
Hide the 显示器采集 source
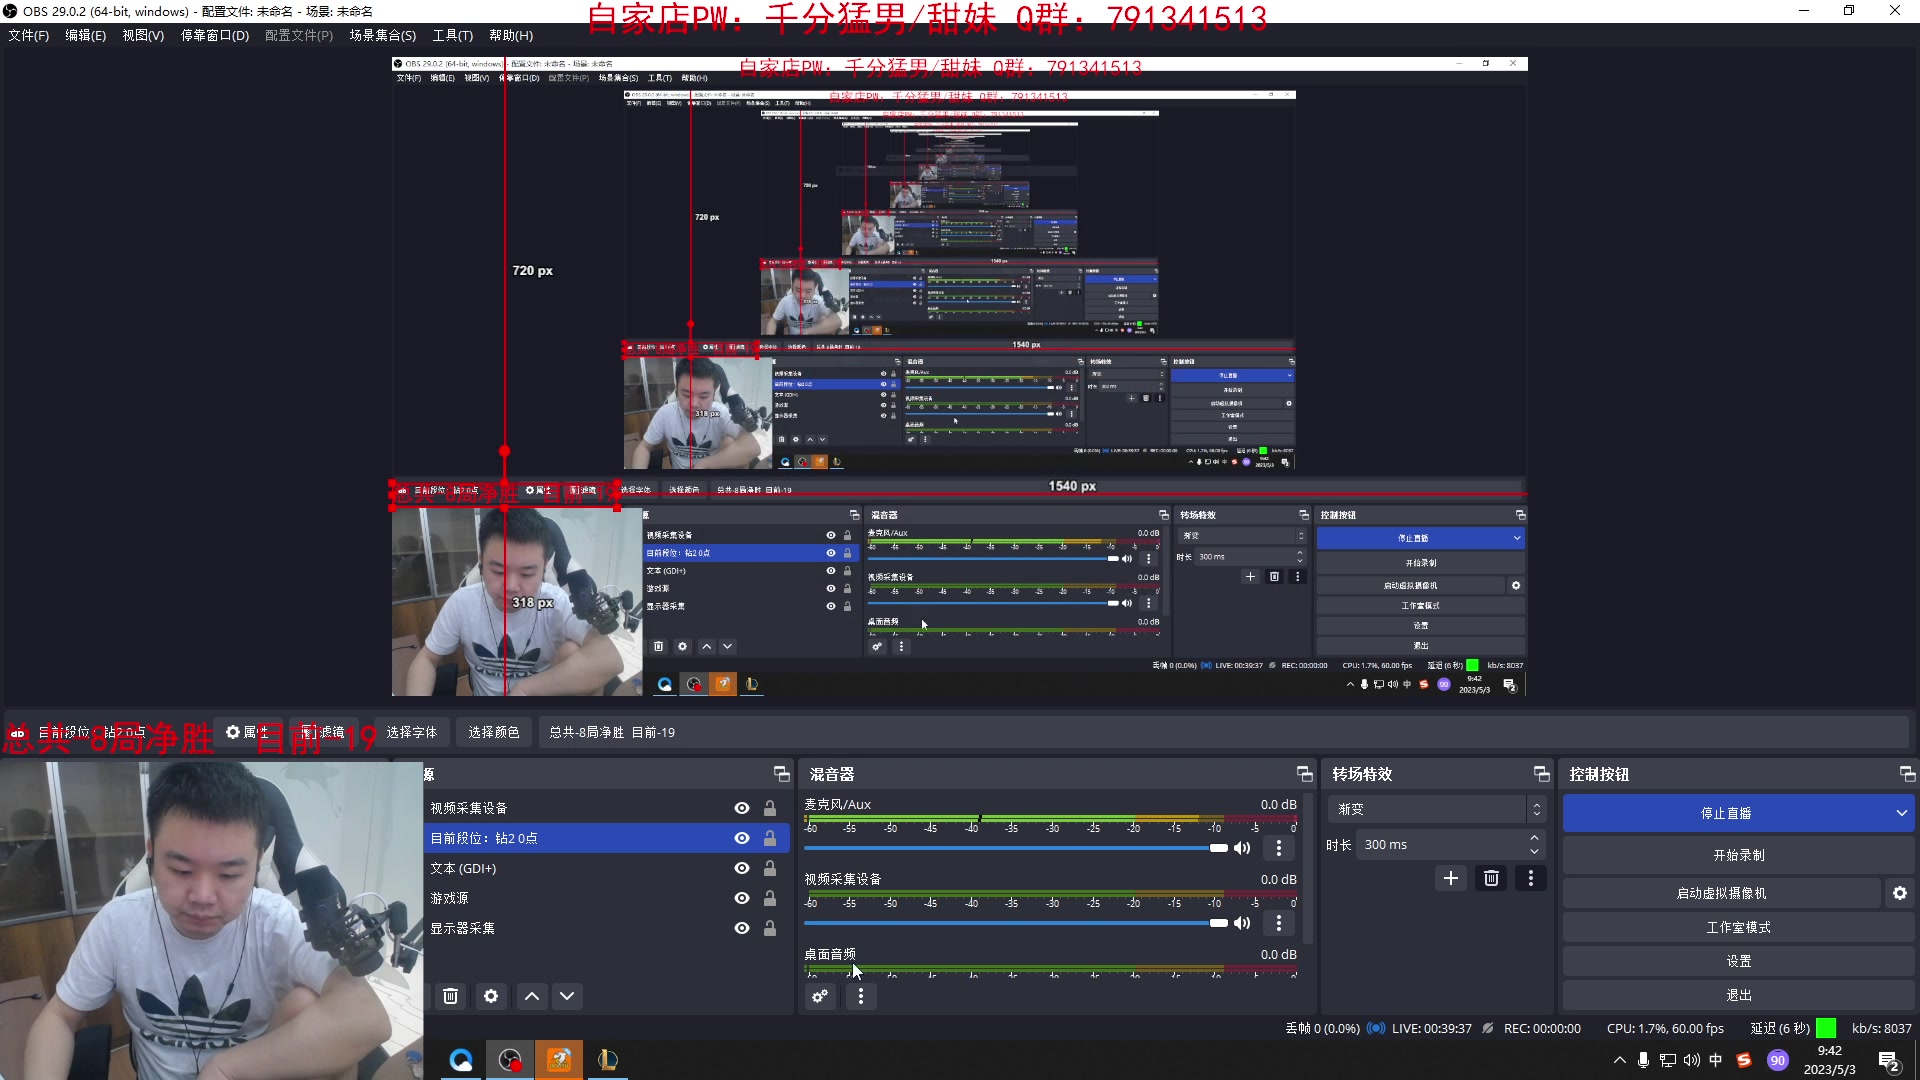pyautogui.click(x=742, y=928)
